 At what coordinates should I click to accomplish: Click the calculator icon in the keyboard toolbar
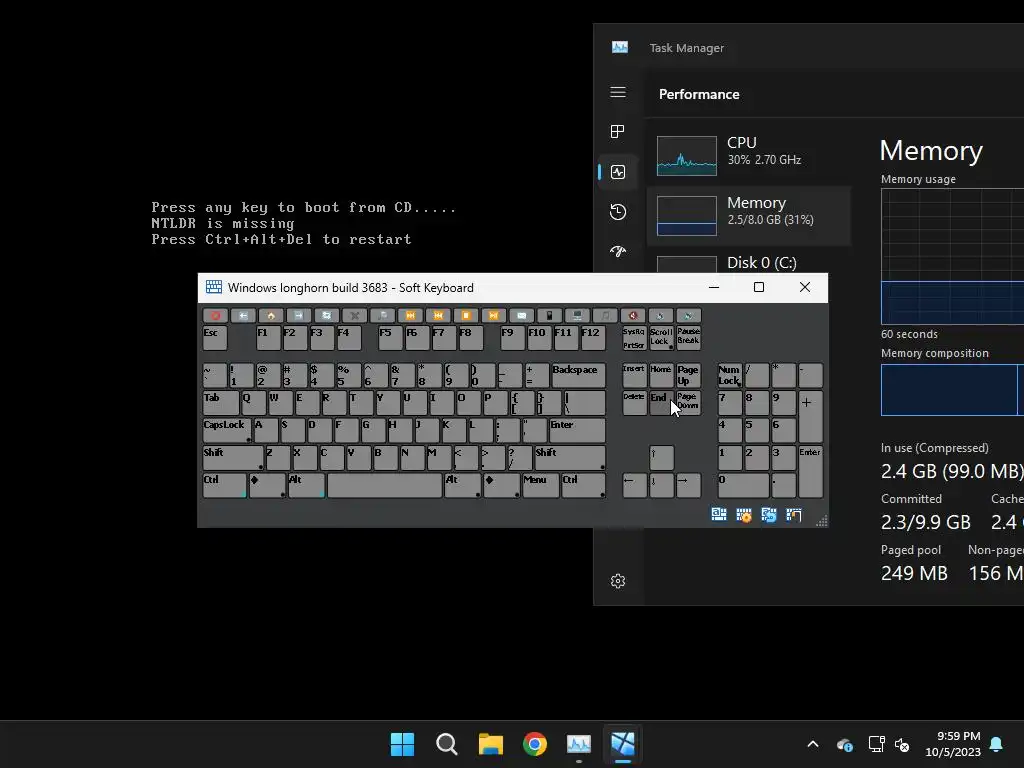tap(549, 315)
